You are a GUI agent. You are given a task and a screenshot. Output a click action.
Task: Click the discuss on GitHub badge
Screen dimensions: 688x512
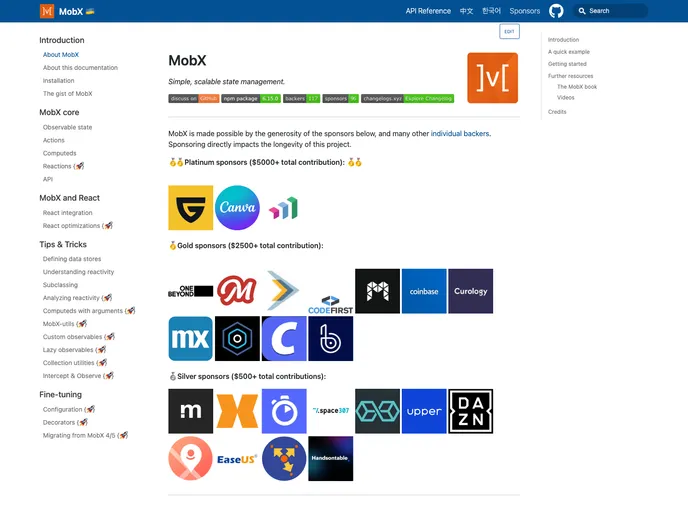194,98
